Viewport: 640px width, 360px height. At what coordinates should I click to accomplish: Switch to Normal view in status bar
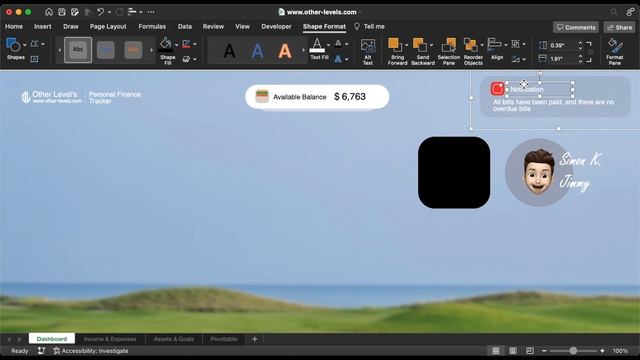click(x=496, y=351)
